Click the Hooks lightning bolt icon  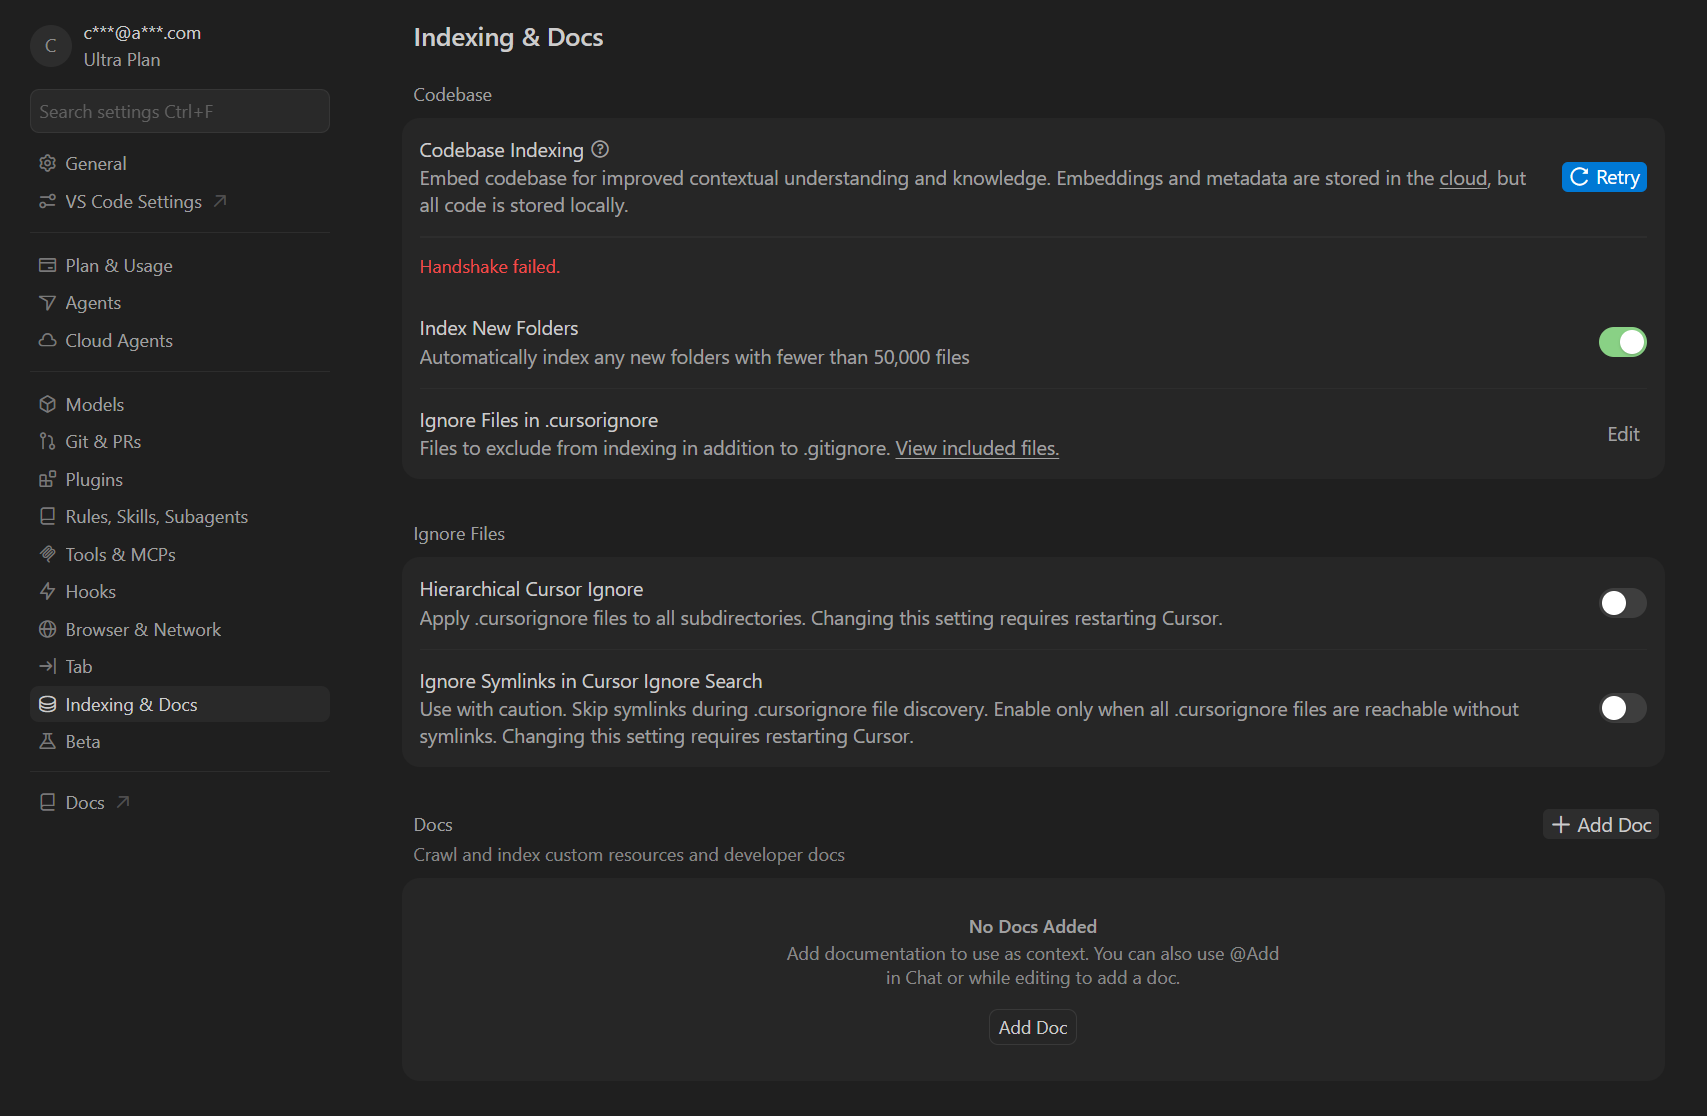click(47, 591)
